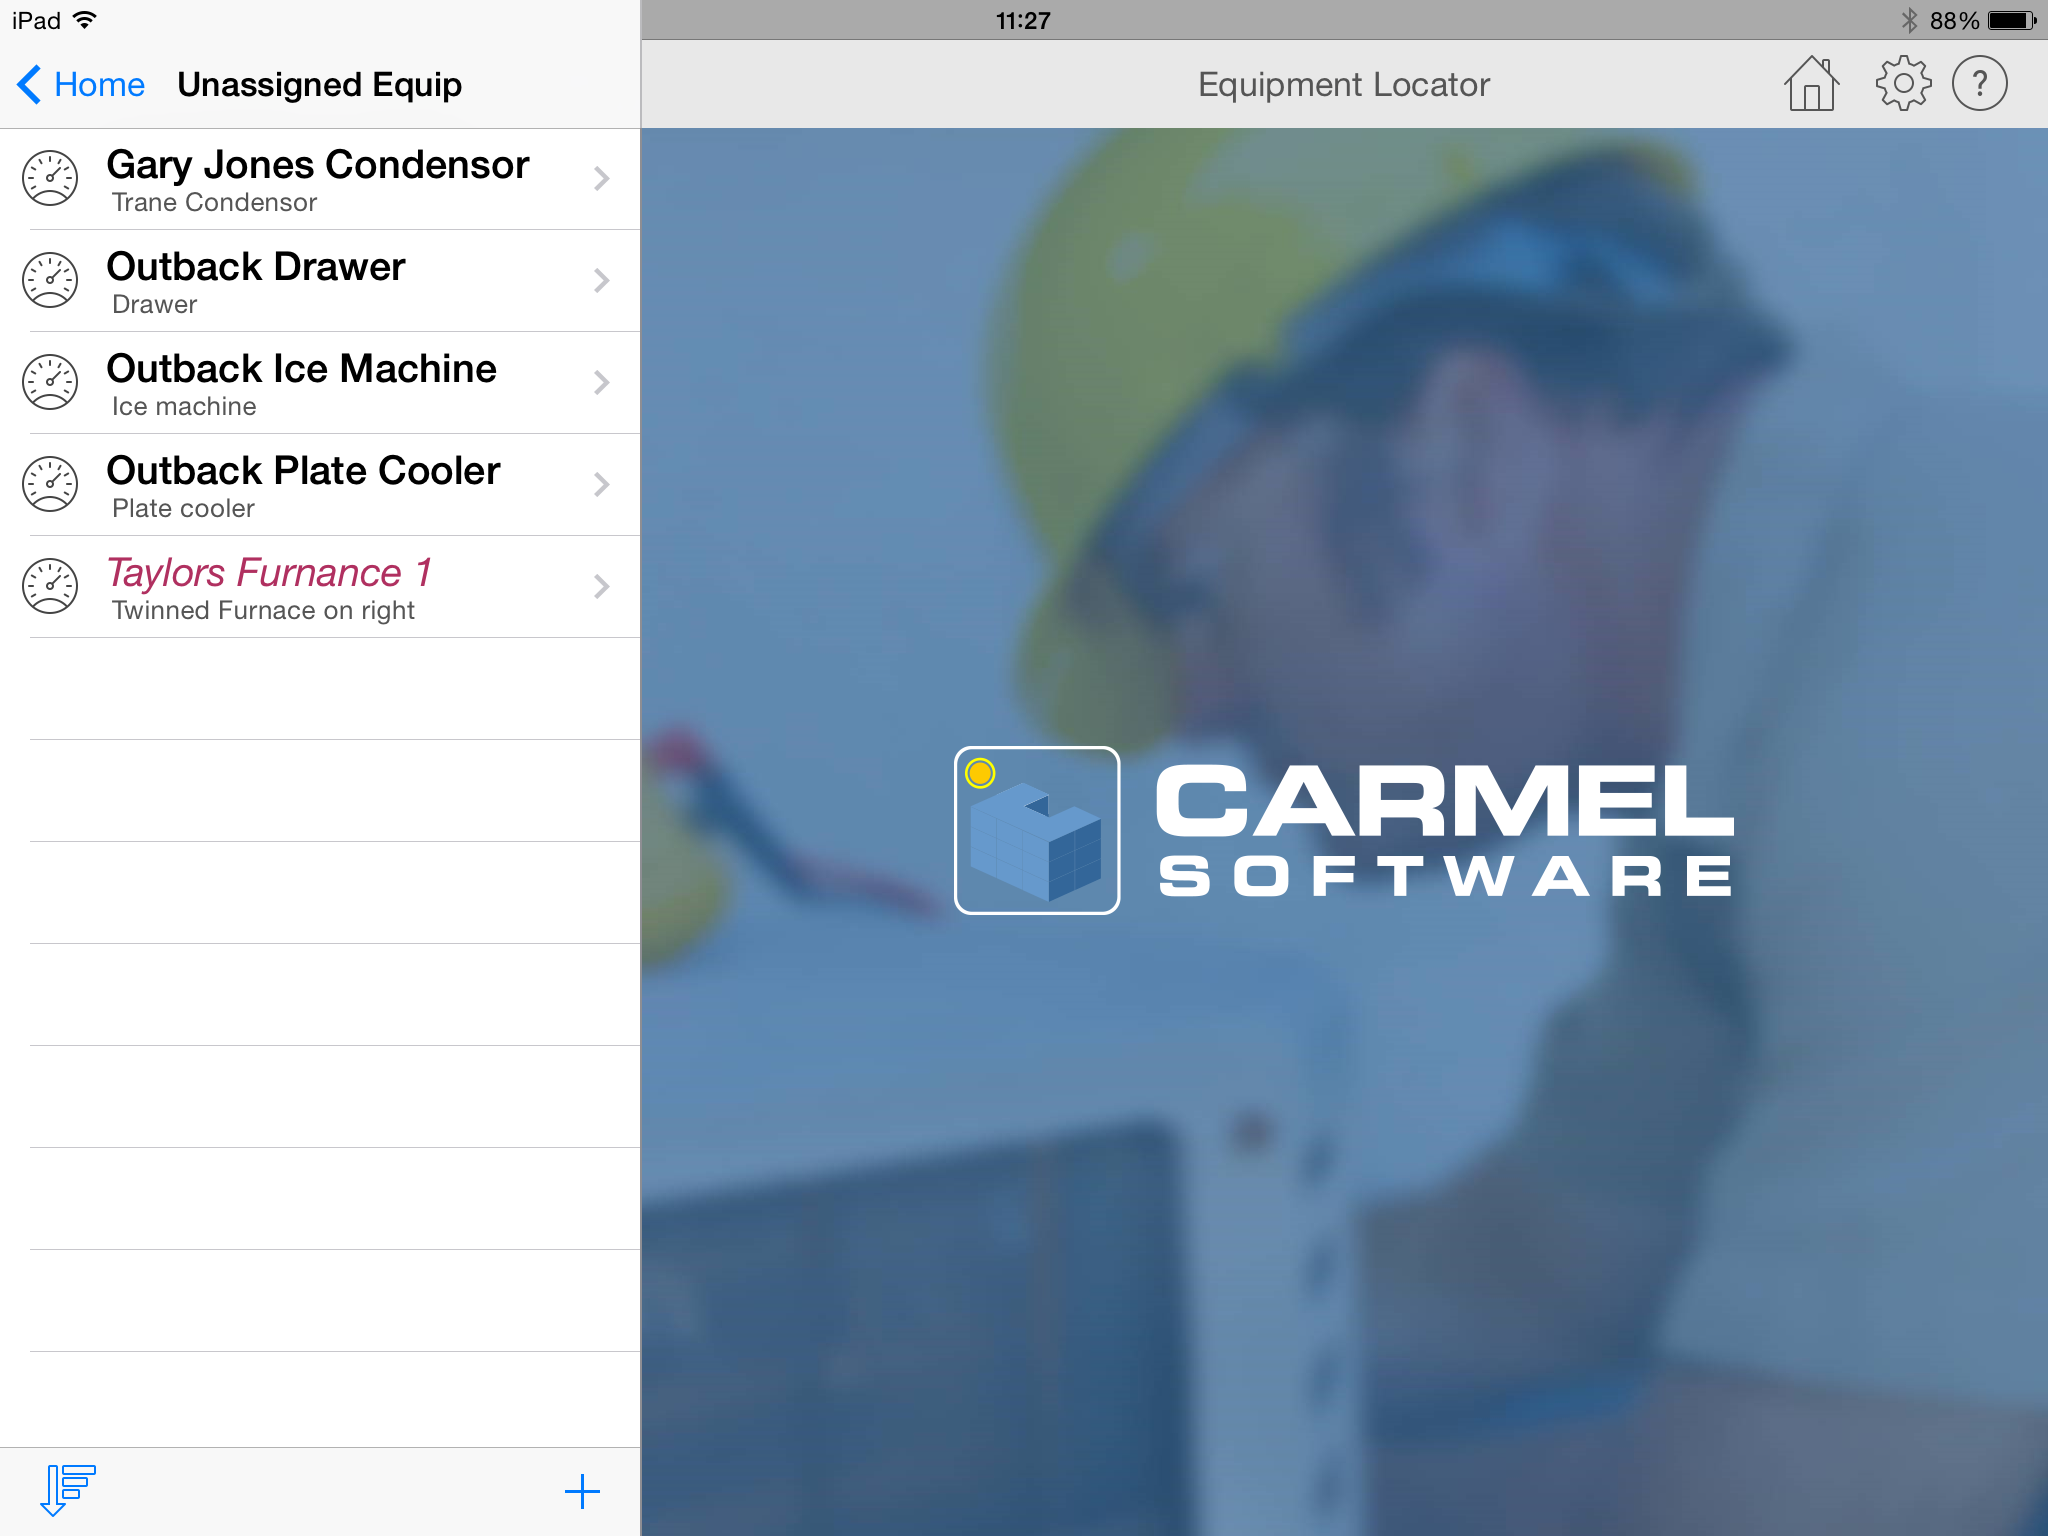2048x1536 pixels.
Task: Tap the blue back chevron arrow
Action: point(29,85)
